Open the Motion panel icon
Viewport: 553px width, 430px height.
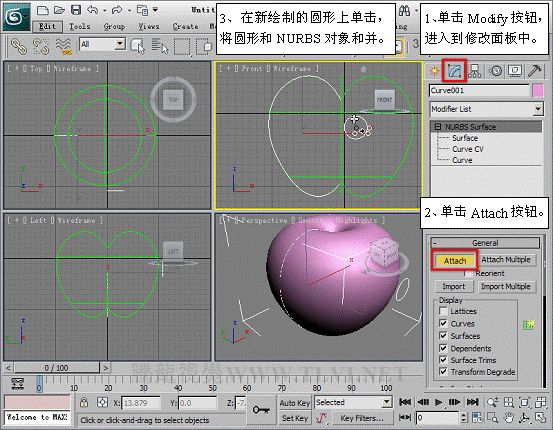(496, 71)
